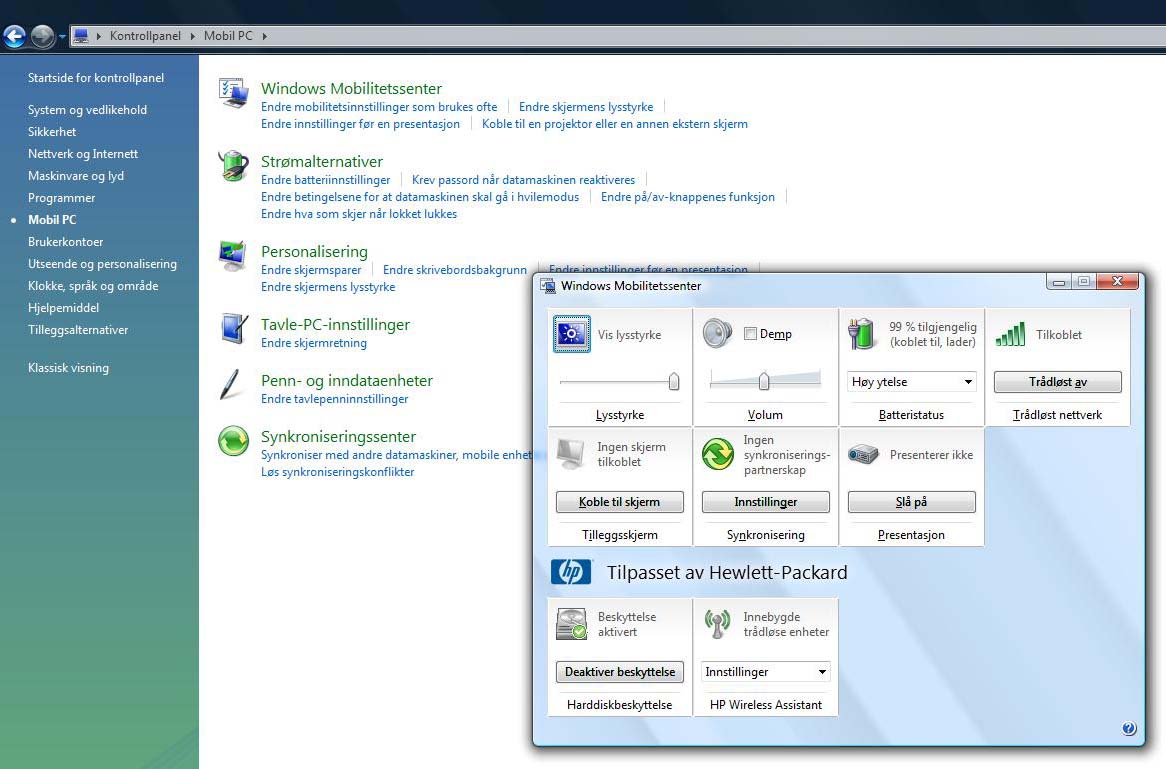Expand the arrow after Kontrollpanel breadcrumb
Screen dimensions: 1166x769
tap(193, 36)
